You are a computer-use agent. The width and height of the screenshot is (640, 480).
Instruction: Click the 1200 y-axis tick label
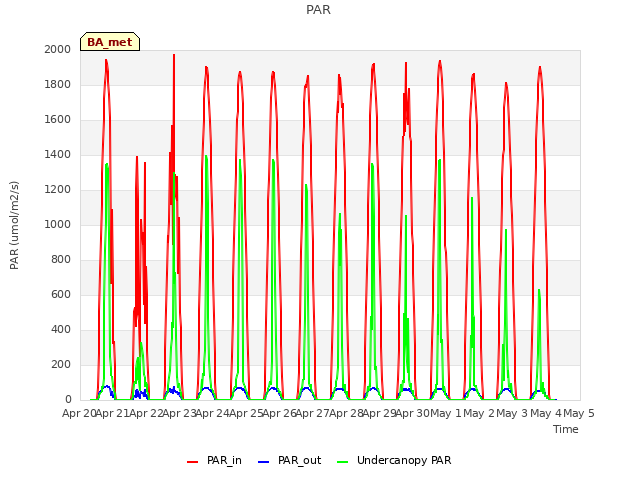[x=58, y=189]
